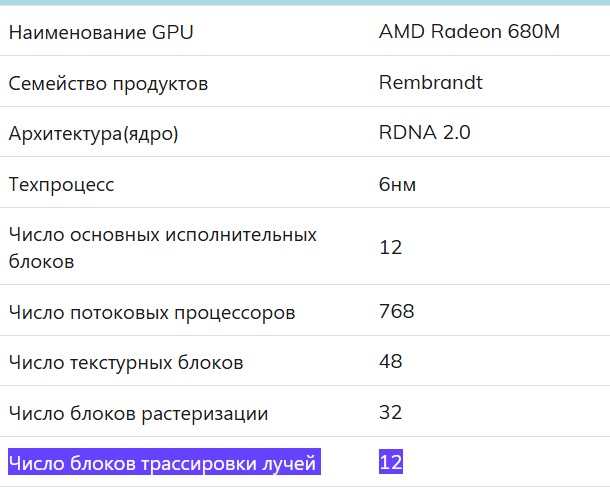Click the 'Техпроцесс' row label
The image size is (610, 497).
(x=61, y=184)
